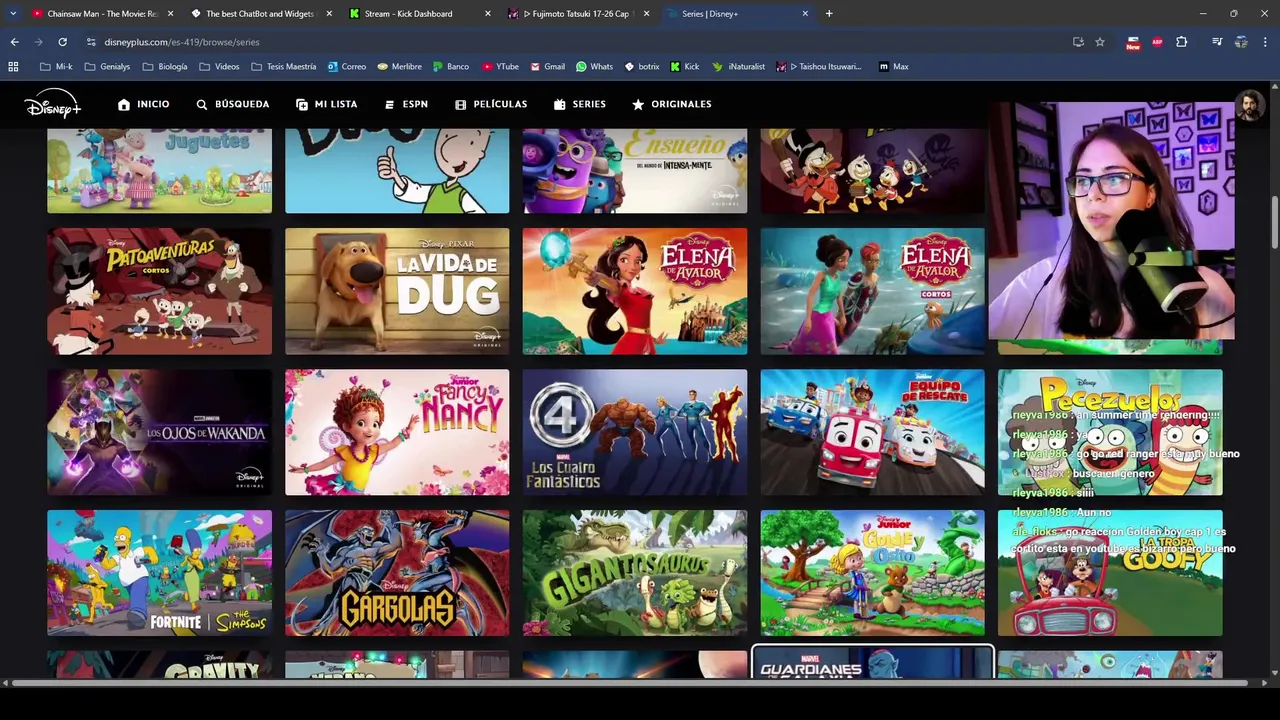This screenshot has width=1280, height=720.
Task: Expand the Videos bookmark folder
Action: 219,66
